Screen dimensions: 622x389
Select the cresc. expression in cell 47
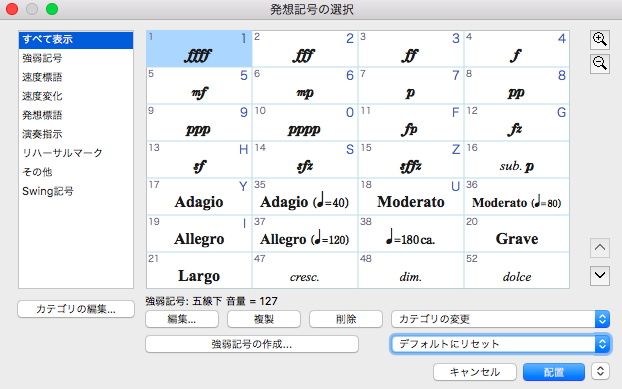click(x=305, y=270)
